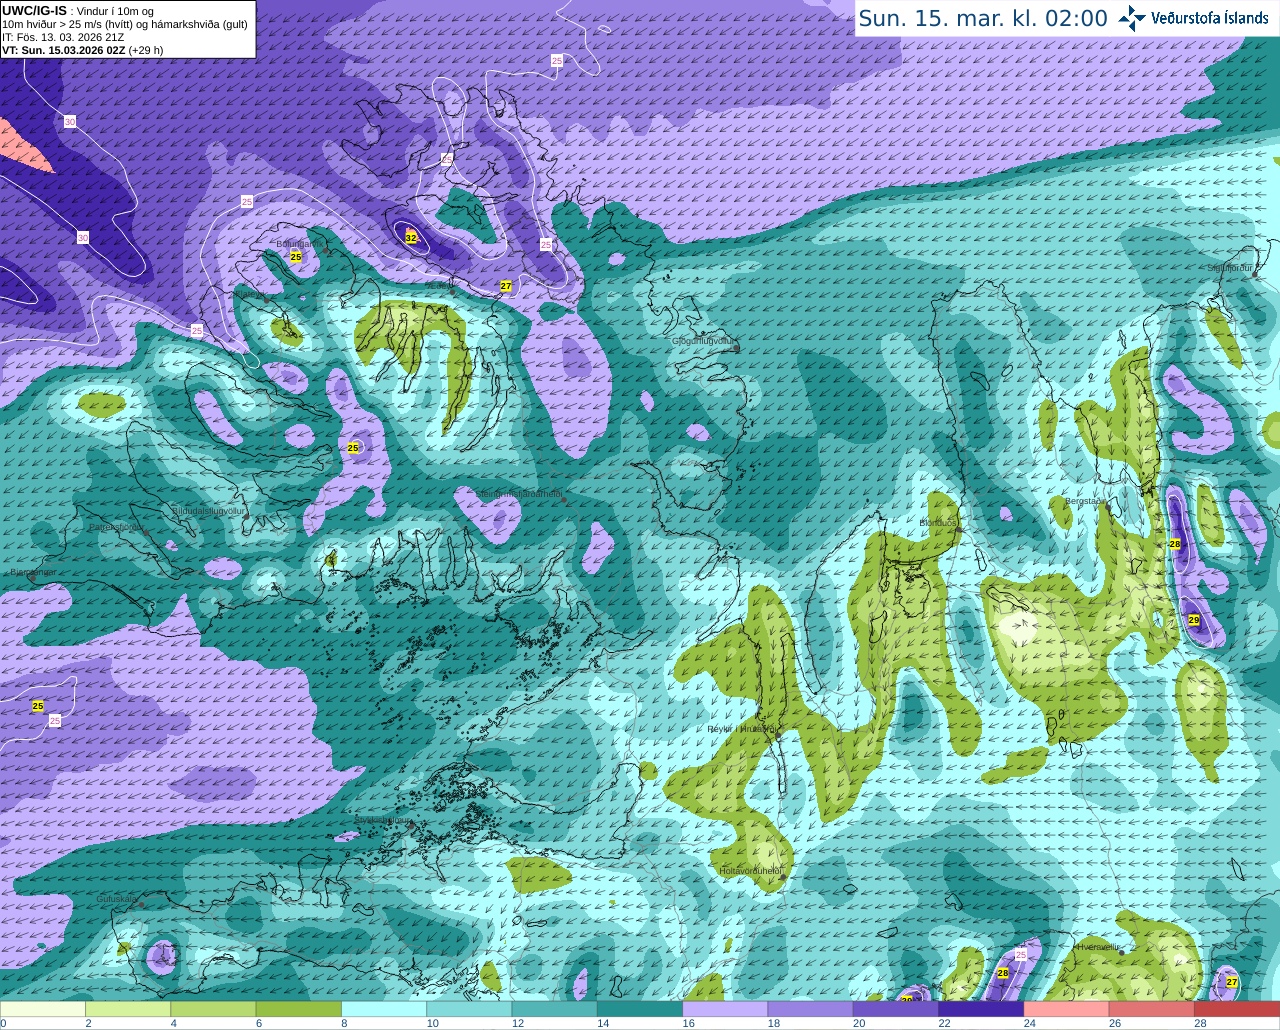Click the 4–6 m/s legend swatch
The width and height of the screenshot is (1280, 1030).
pyautogui.click(x=213, y=1009)
